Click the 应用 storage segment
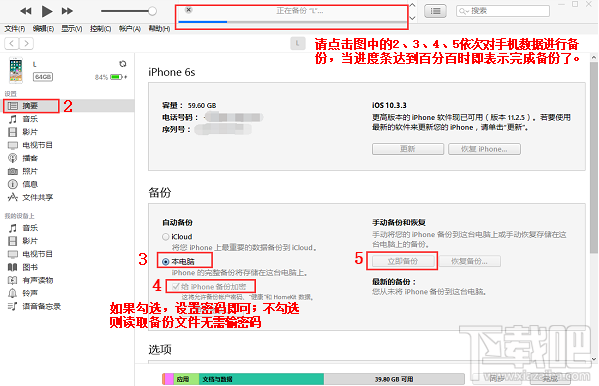This screenshot has height=386, width=599. (x=186, y=379)
